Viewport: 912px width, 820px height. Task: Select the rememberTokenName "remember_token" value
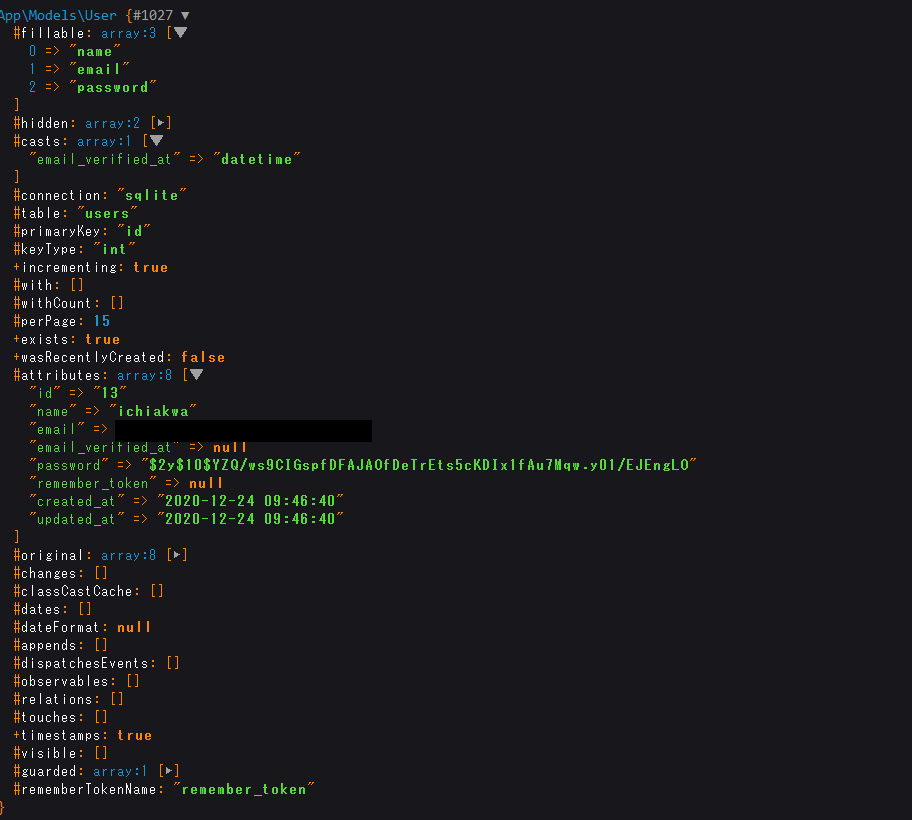244,789
